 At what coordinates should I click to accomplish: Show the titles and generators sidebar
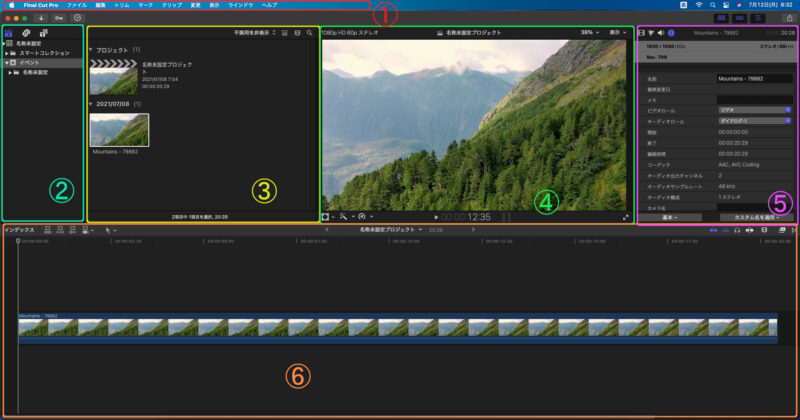click(40, 33)
